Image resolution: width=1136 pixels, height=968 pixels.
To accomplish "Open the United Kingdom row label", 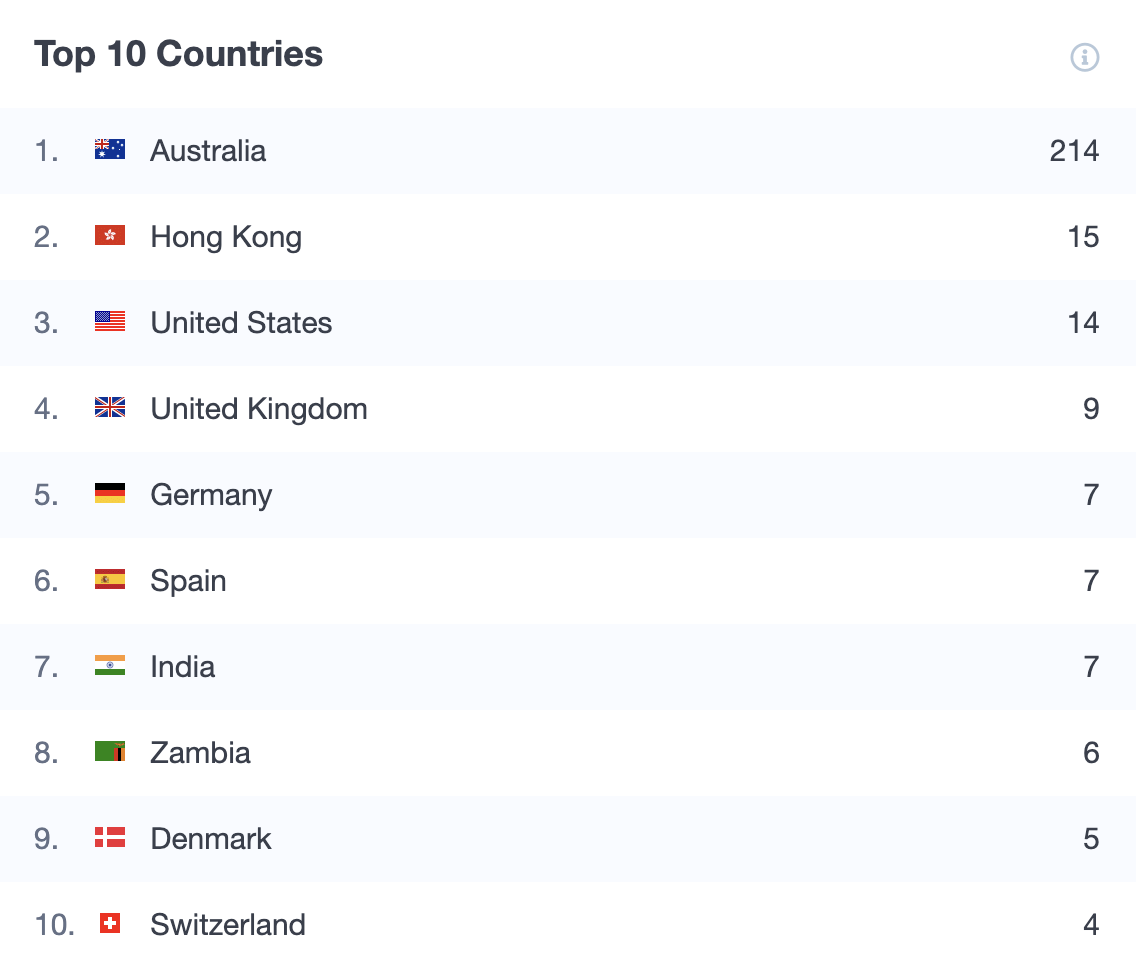I will pos(259,410).
